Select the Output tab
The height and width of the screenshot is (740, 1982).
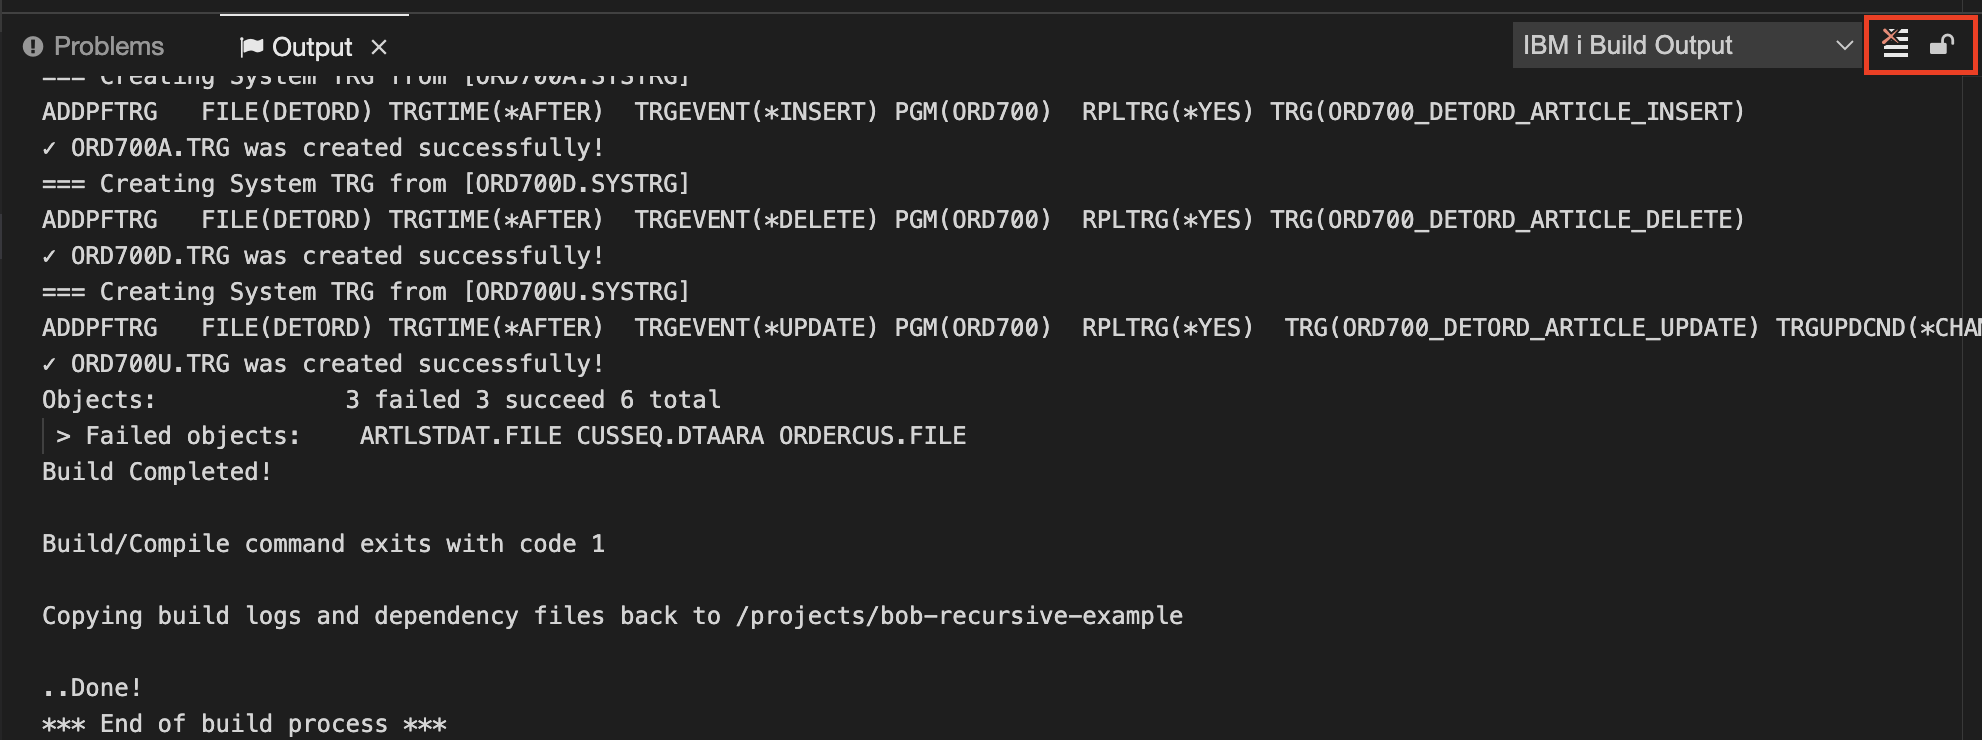point(311,45)
